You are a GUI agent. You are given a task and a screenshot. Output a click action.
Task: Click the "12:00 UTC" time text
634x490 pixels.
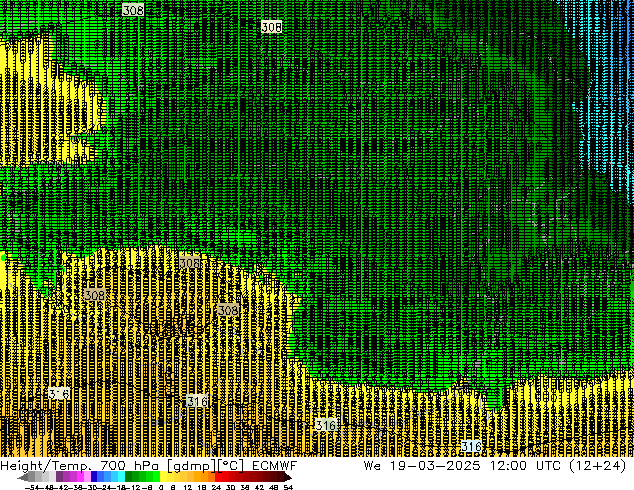point(526,466)
